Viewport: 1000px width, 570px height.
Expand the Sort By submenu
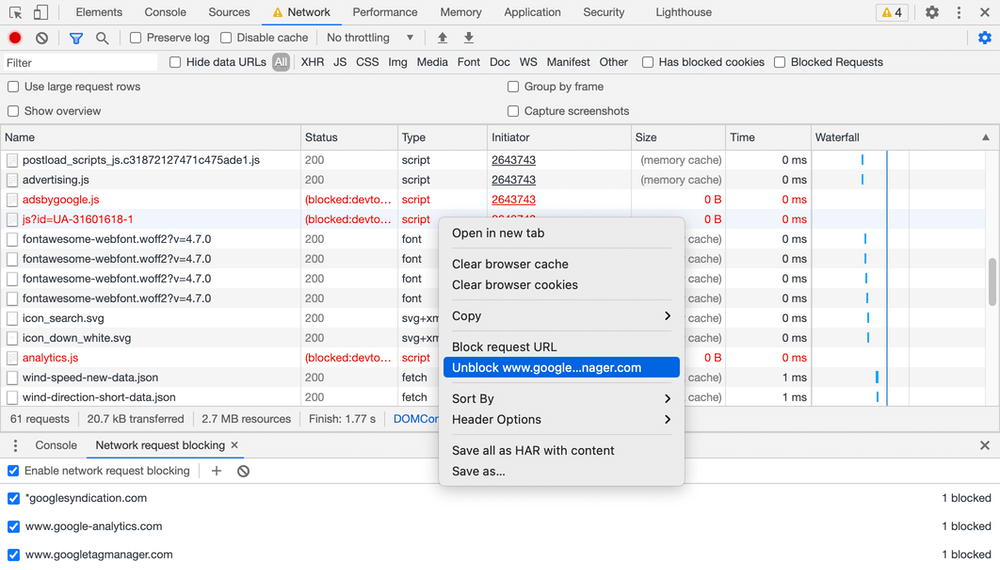561,398
